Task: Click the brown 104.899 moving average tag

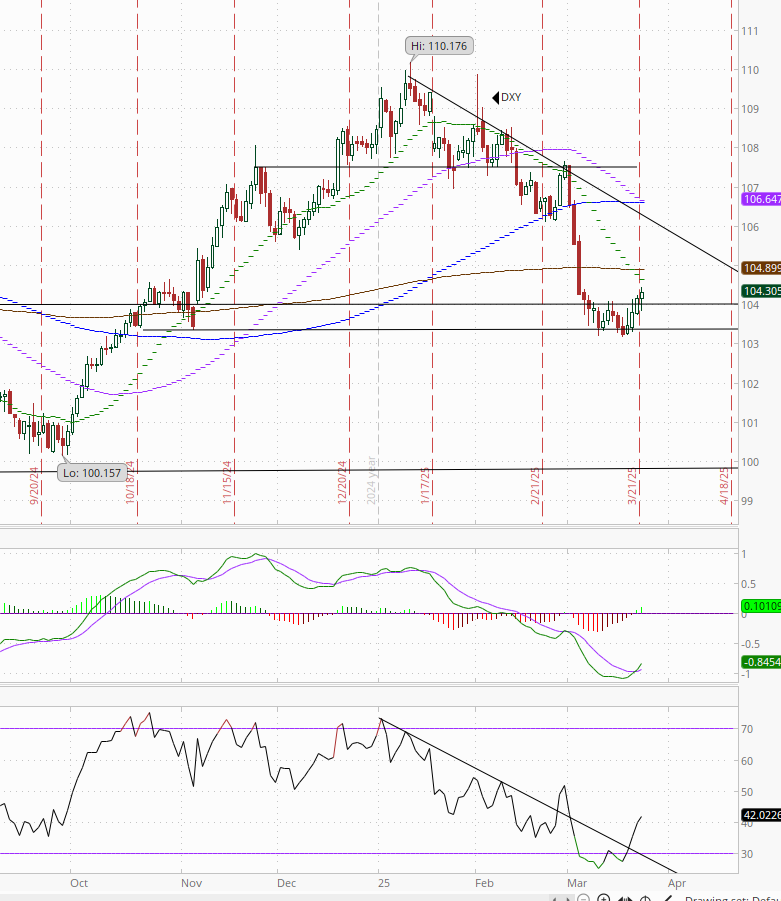Action: pyautogui.click(x=761, y=268)
